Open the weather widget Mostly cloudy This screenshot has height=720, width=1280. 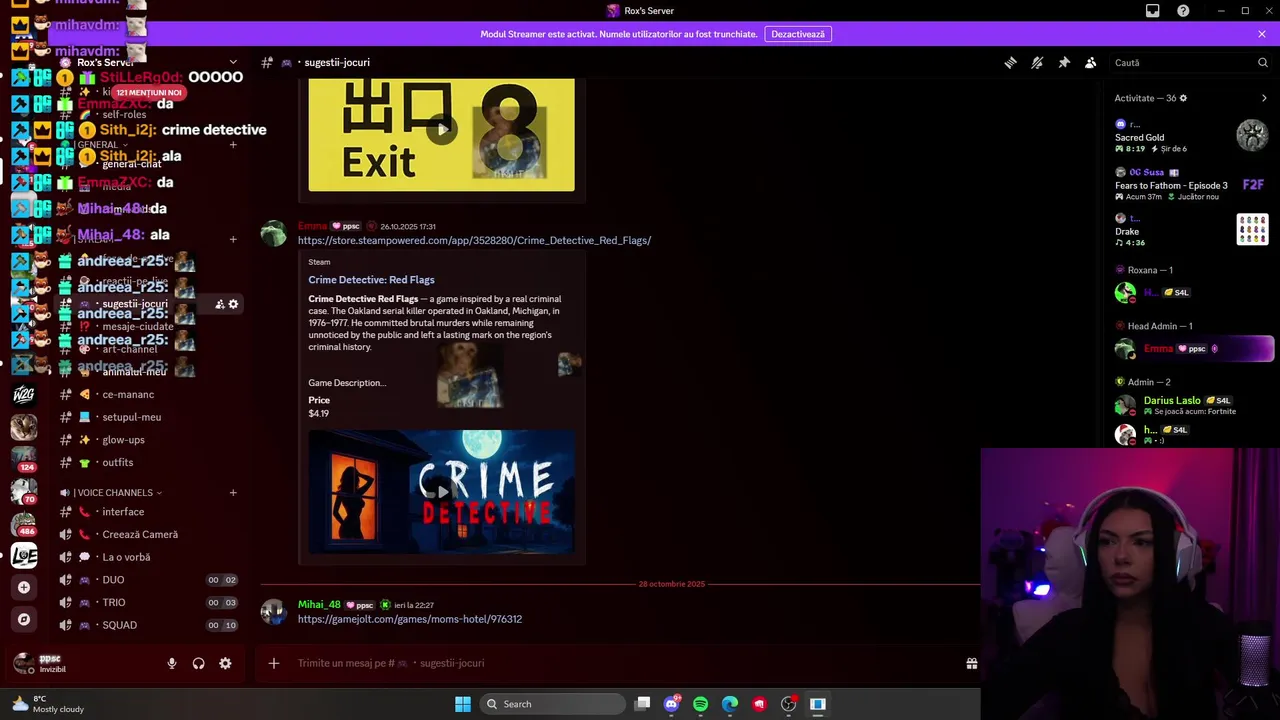pos(48,704)
